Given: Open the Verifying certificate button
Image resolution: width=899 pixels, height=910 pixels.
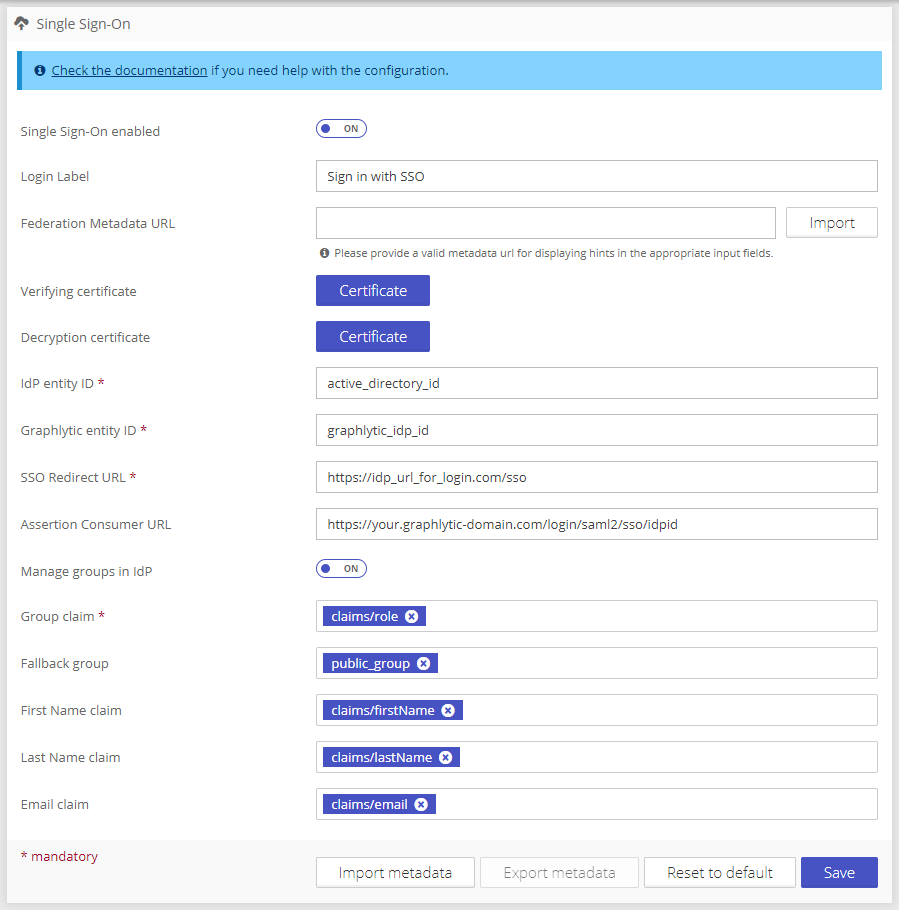Looking at the screenshot, I should pyautogui.click(x=372, y=291).
